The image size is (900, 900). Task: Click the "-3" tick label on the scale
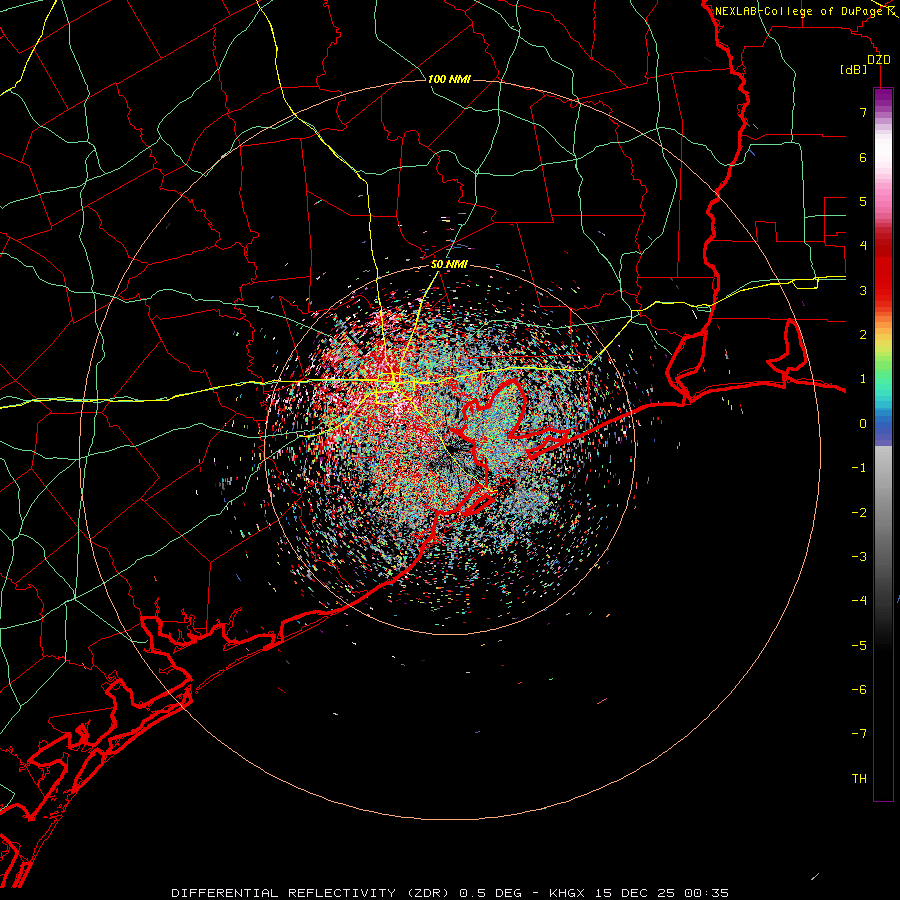click(x=859, y=557)
